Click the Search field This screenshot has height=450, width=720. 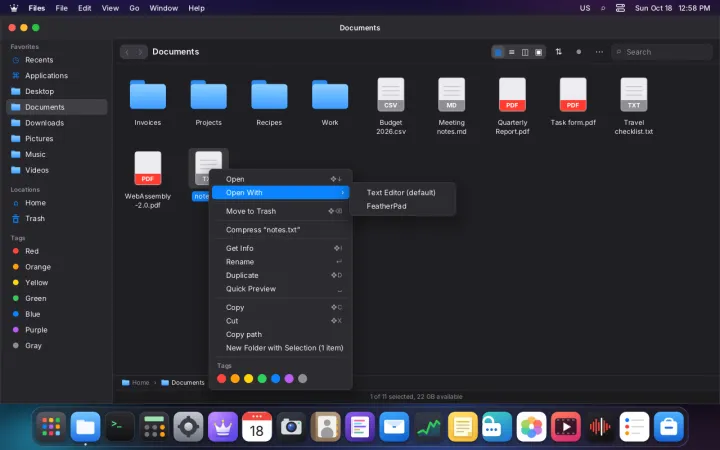coord(662,52)
